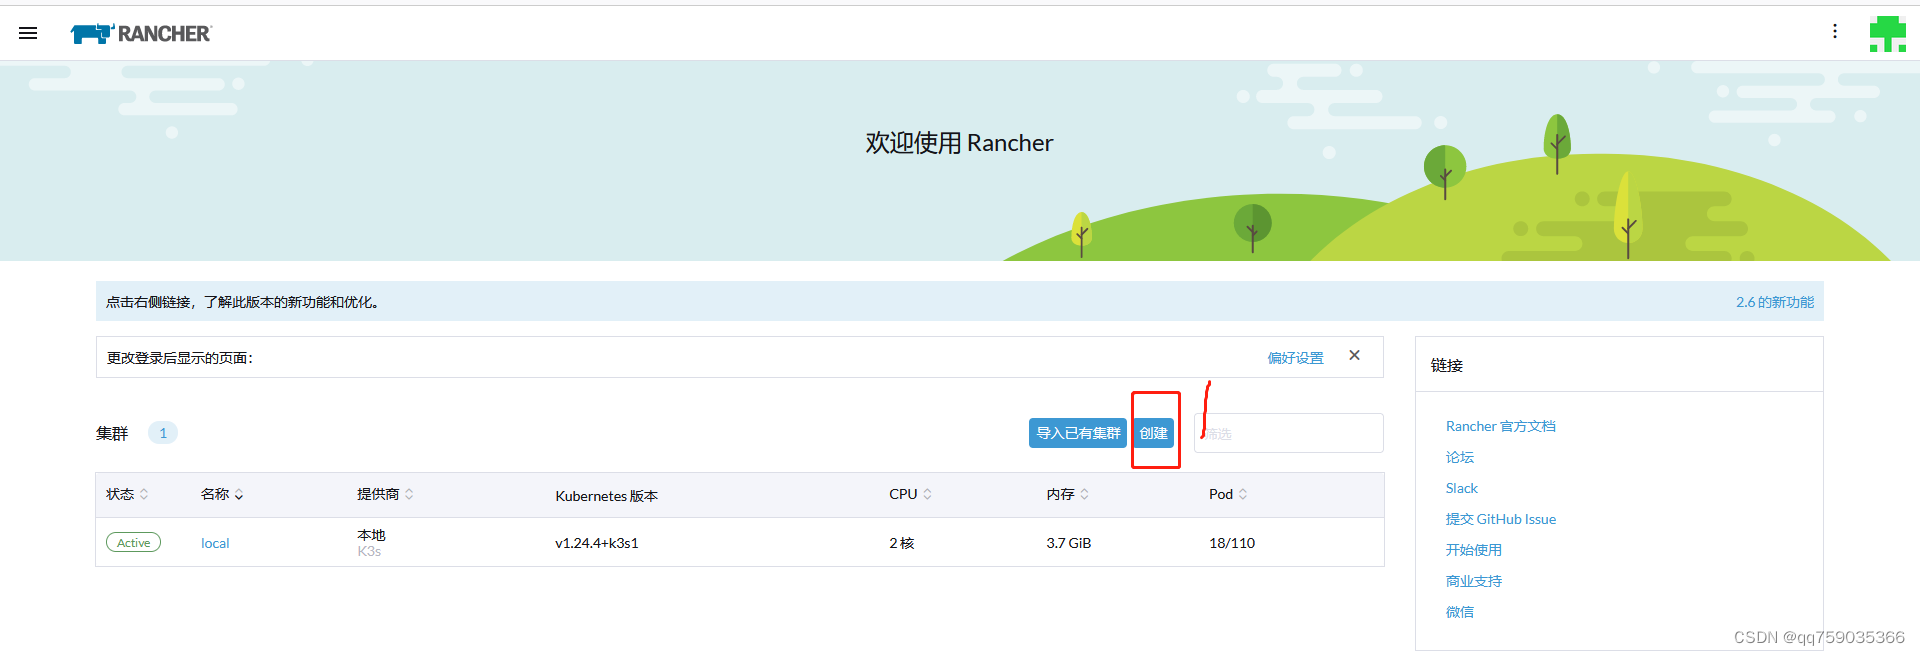
Task: Click the 2 核 CPU cell
Action: coord(902,543)
